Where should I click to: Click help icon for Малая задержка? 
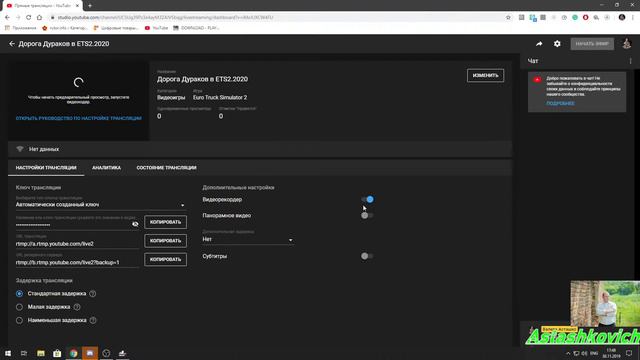tap(77, 307)
